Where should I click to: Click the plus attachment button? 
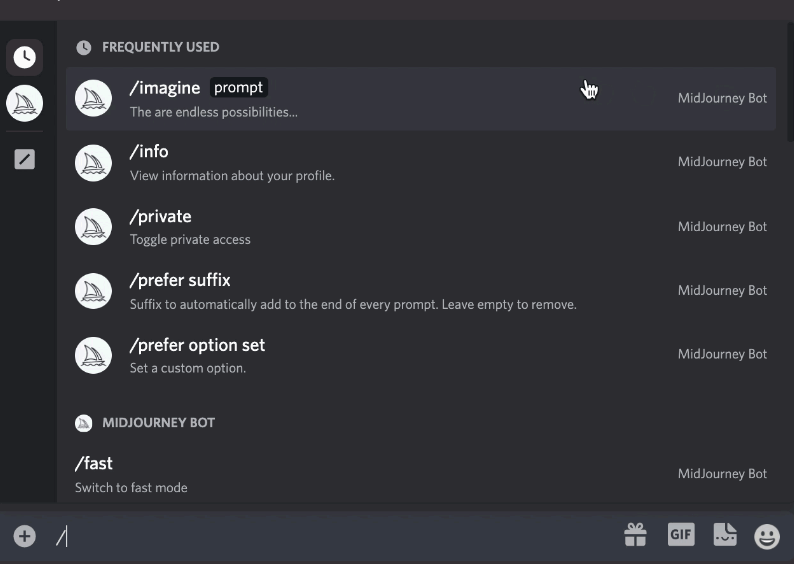click(x=25, y=536)
